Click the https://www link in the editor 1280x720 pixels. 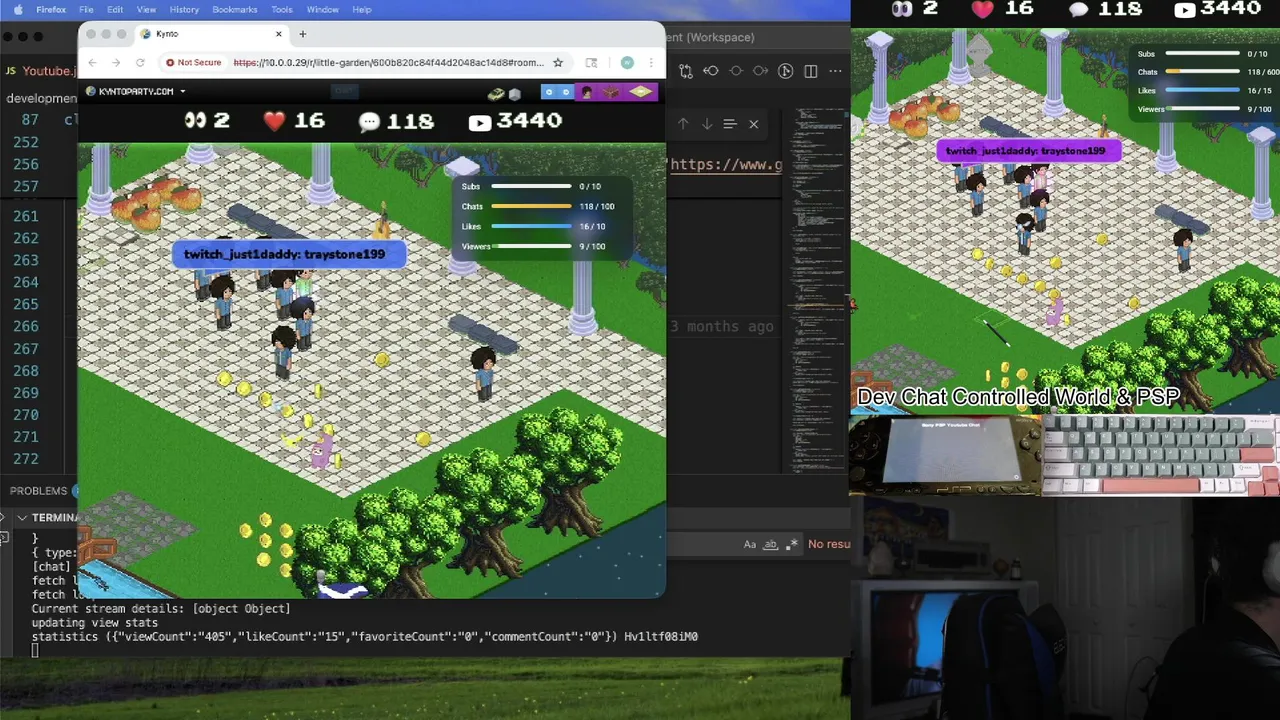point(727,164)
